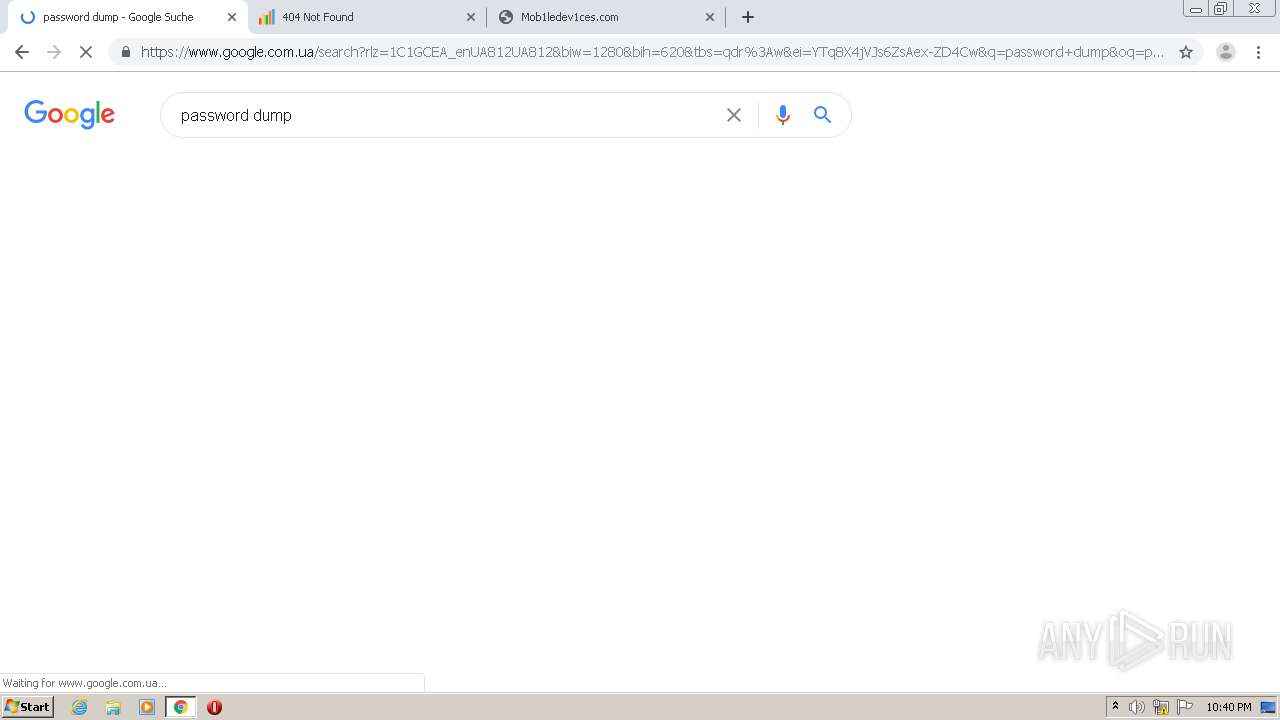Select Chrome taskbar button
This screenshot has width=1280, height=720.
pyautogui.click(x=180, y=707)
